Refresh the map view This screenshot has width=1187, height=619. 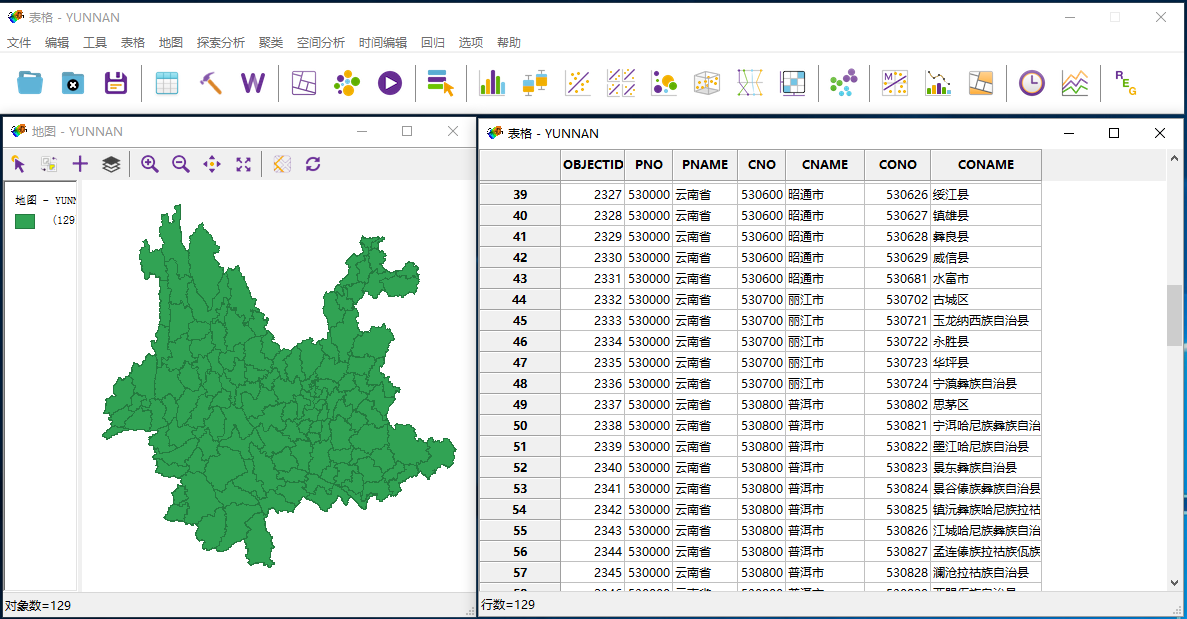[313, 164]
